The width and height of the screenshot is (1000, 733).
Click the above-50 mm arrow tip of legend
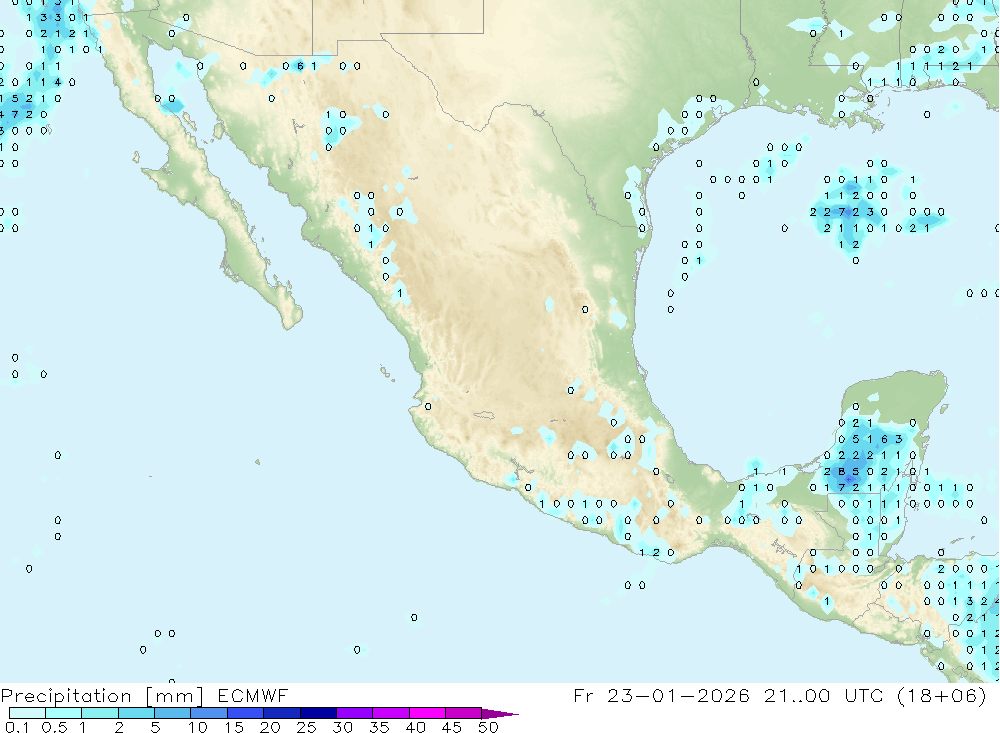tap(499, 713)
